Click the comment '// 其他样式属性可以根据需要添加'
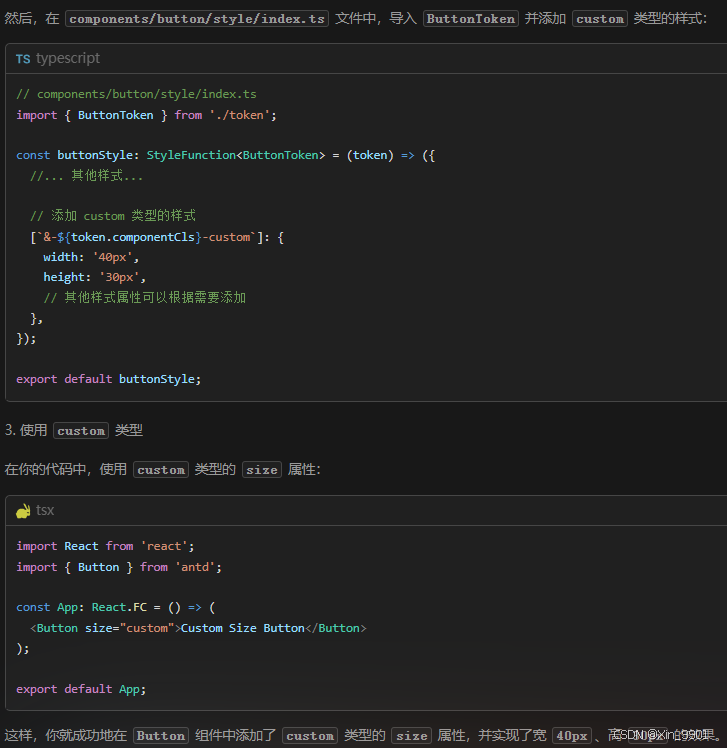 click(x=145, y=298)
